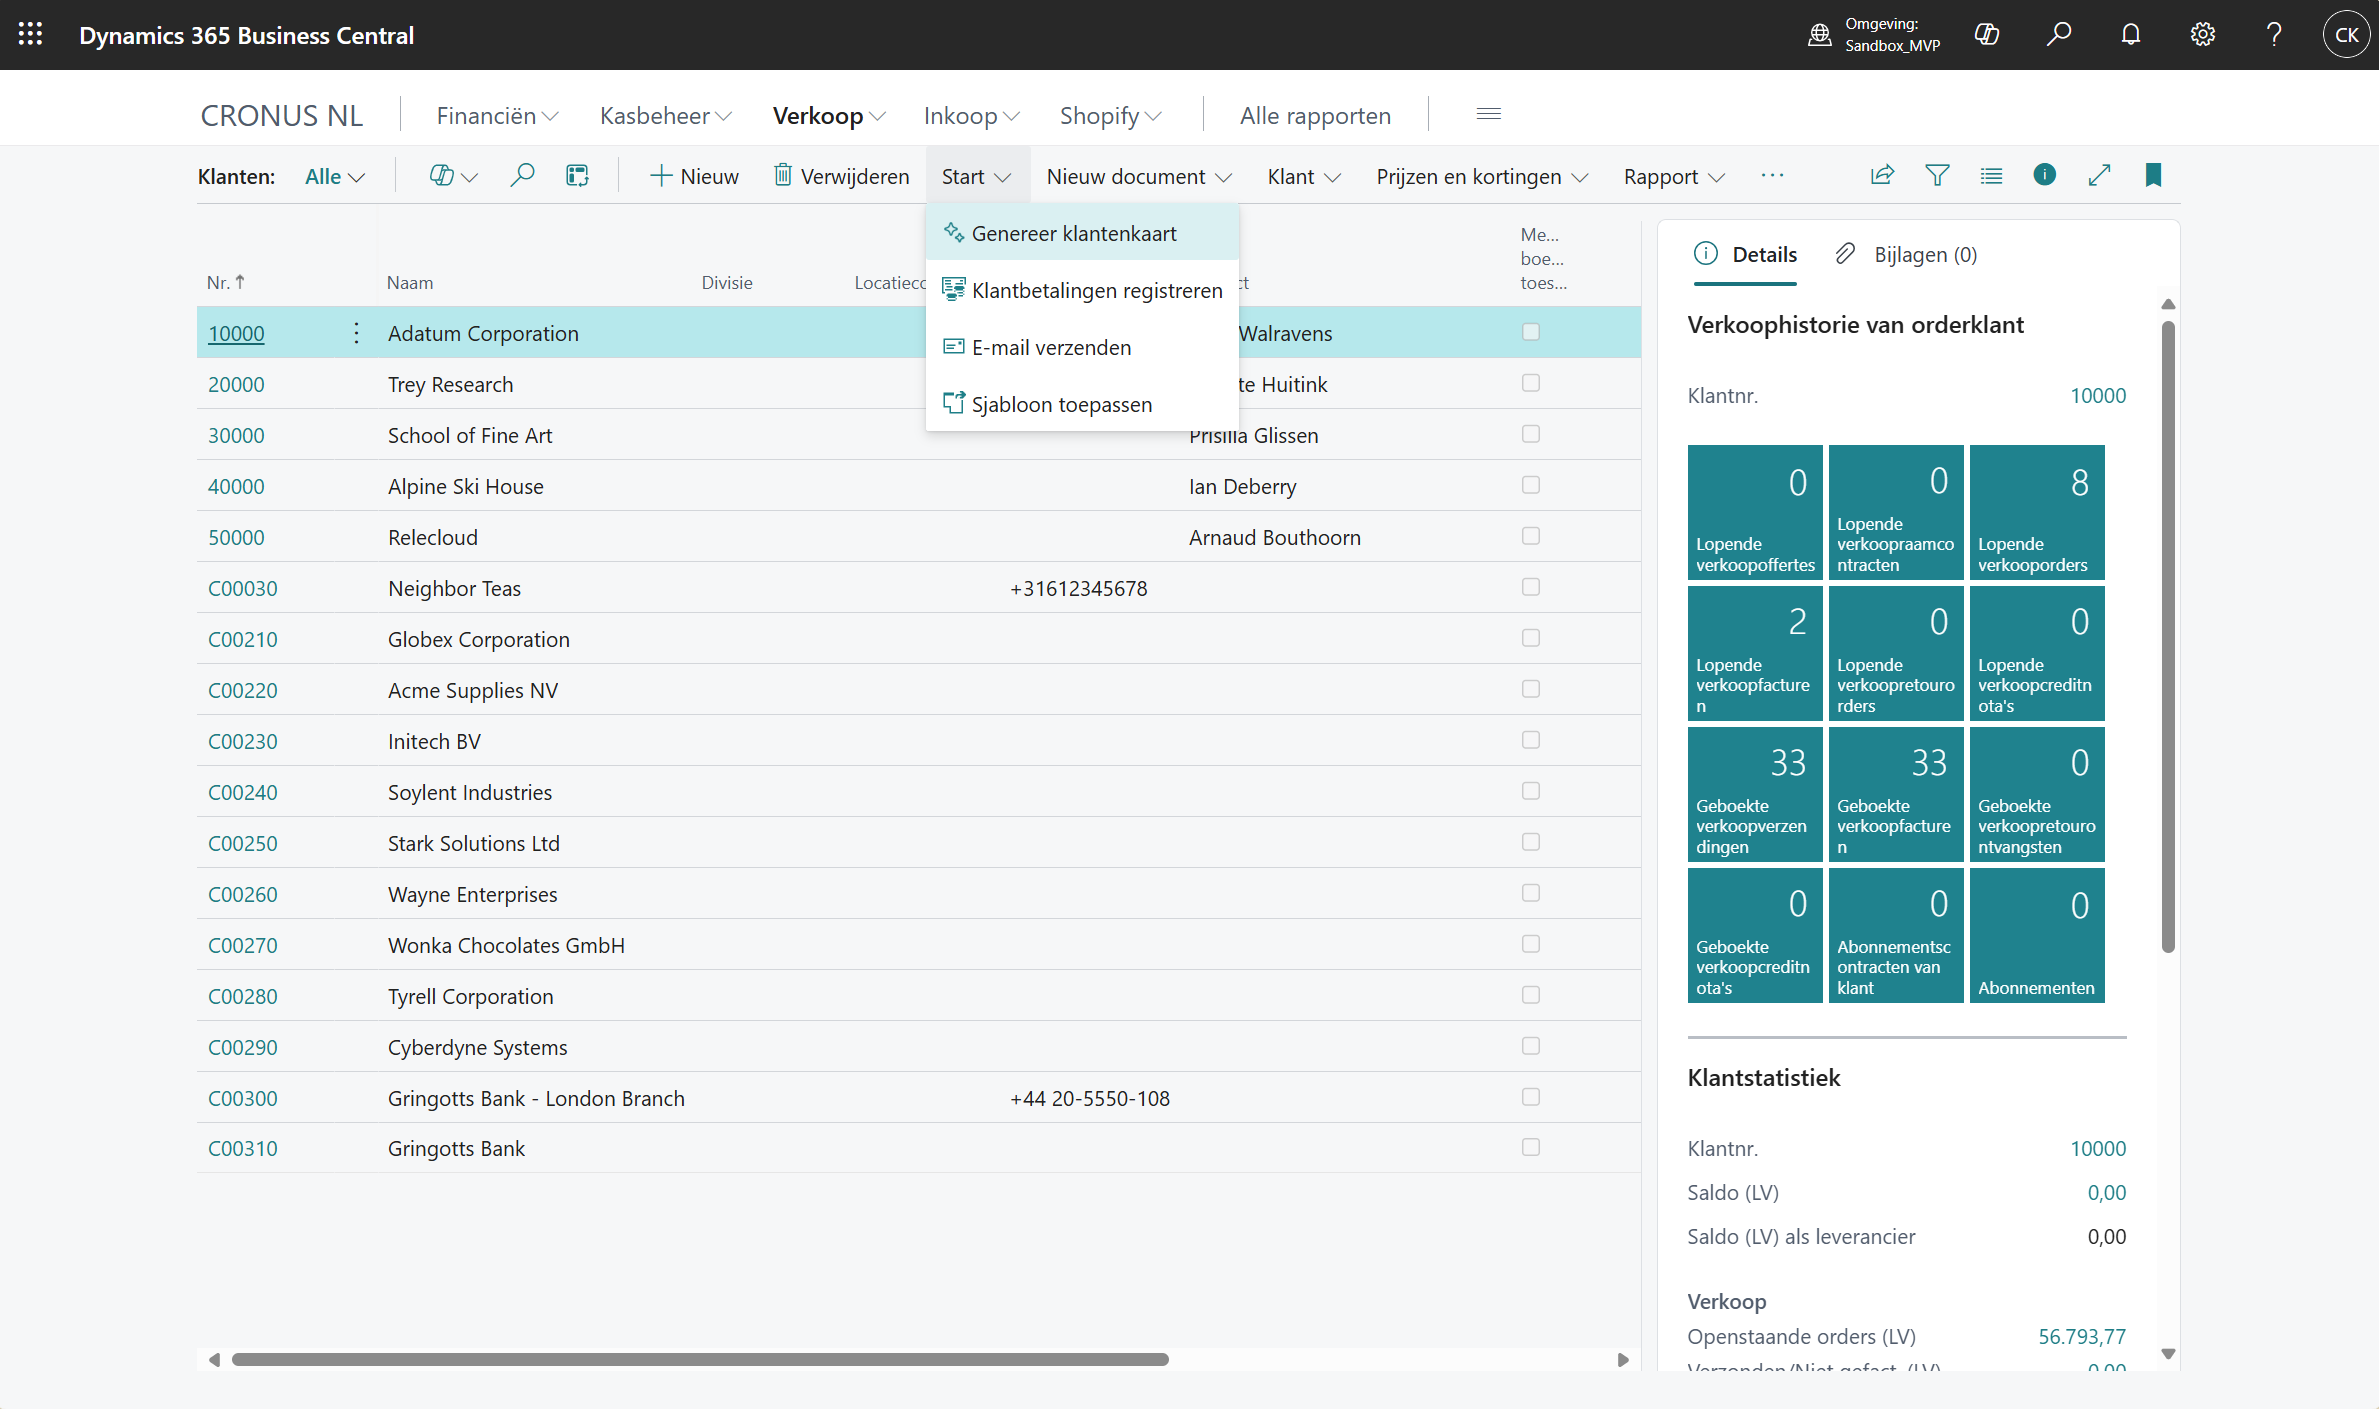2379x1409 pixels.
Task: Open the filter pane funnel icon
Action: (1937, 176)
